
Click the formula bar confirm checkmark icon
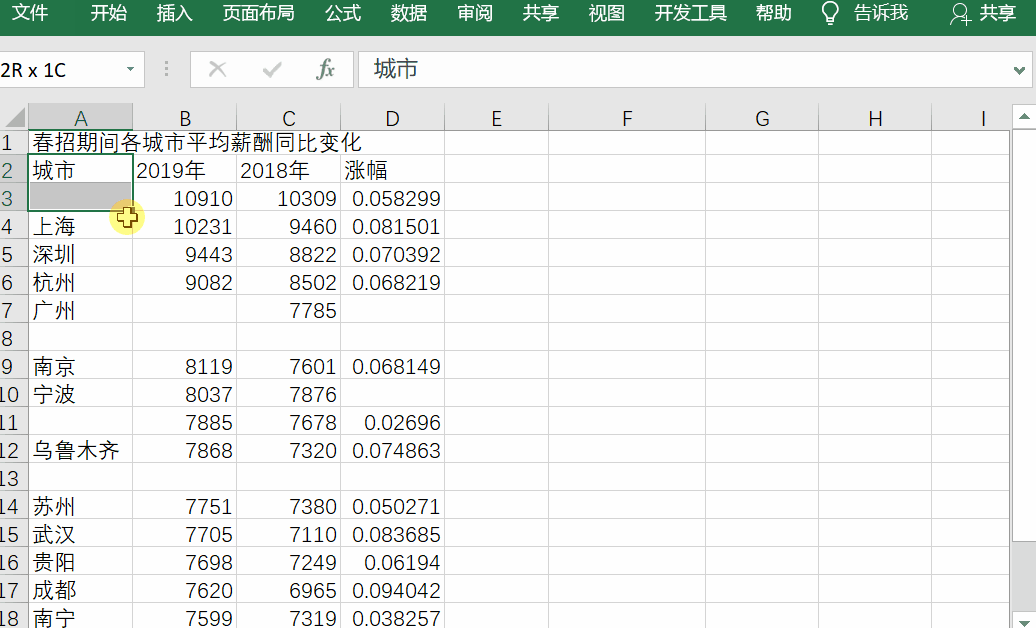click(272, 69)
